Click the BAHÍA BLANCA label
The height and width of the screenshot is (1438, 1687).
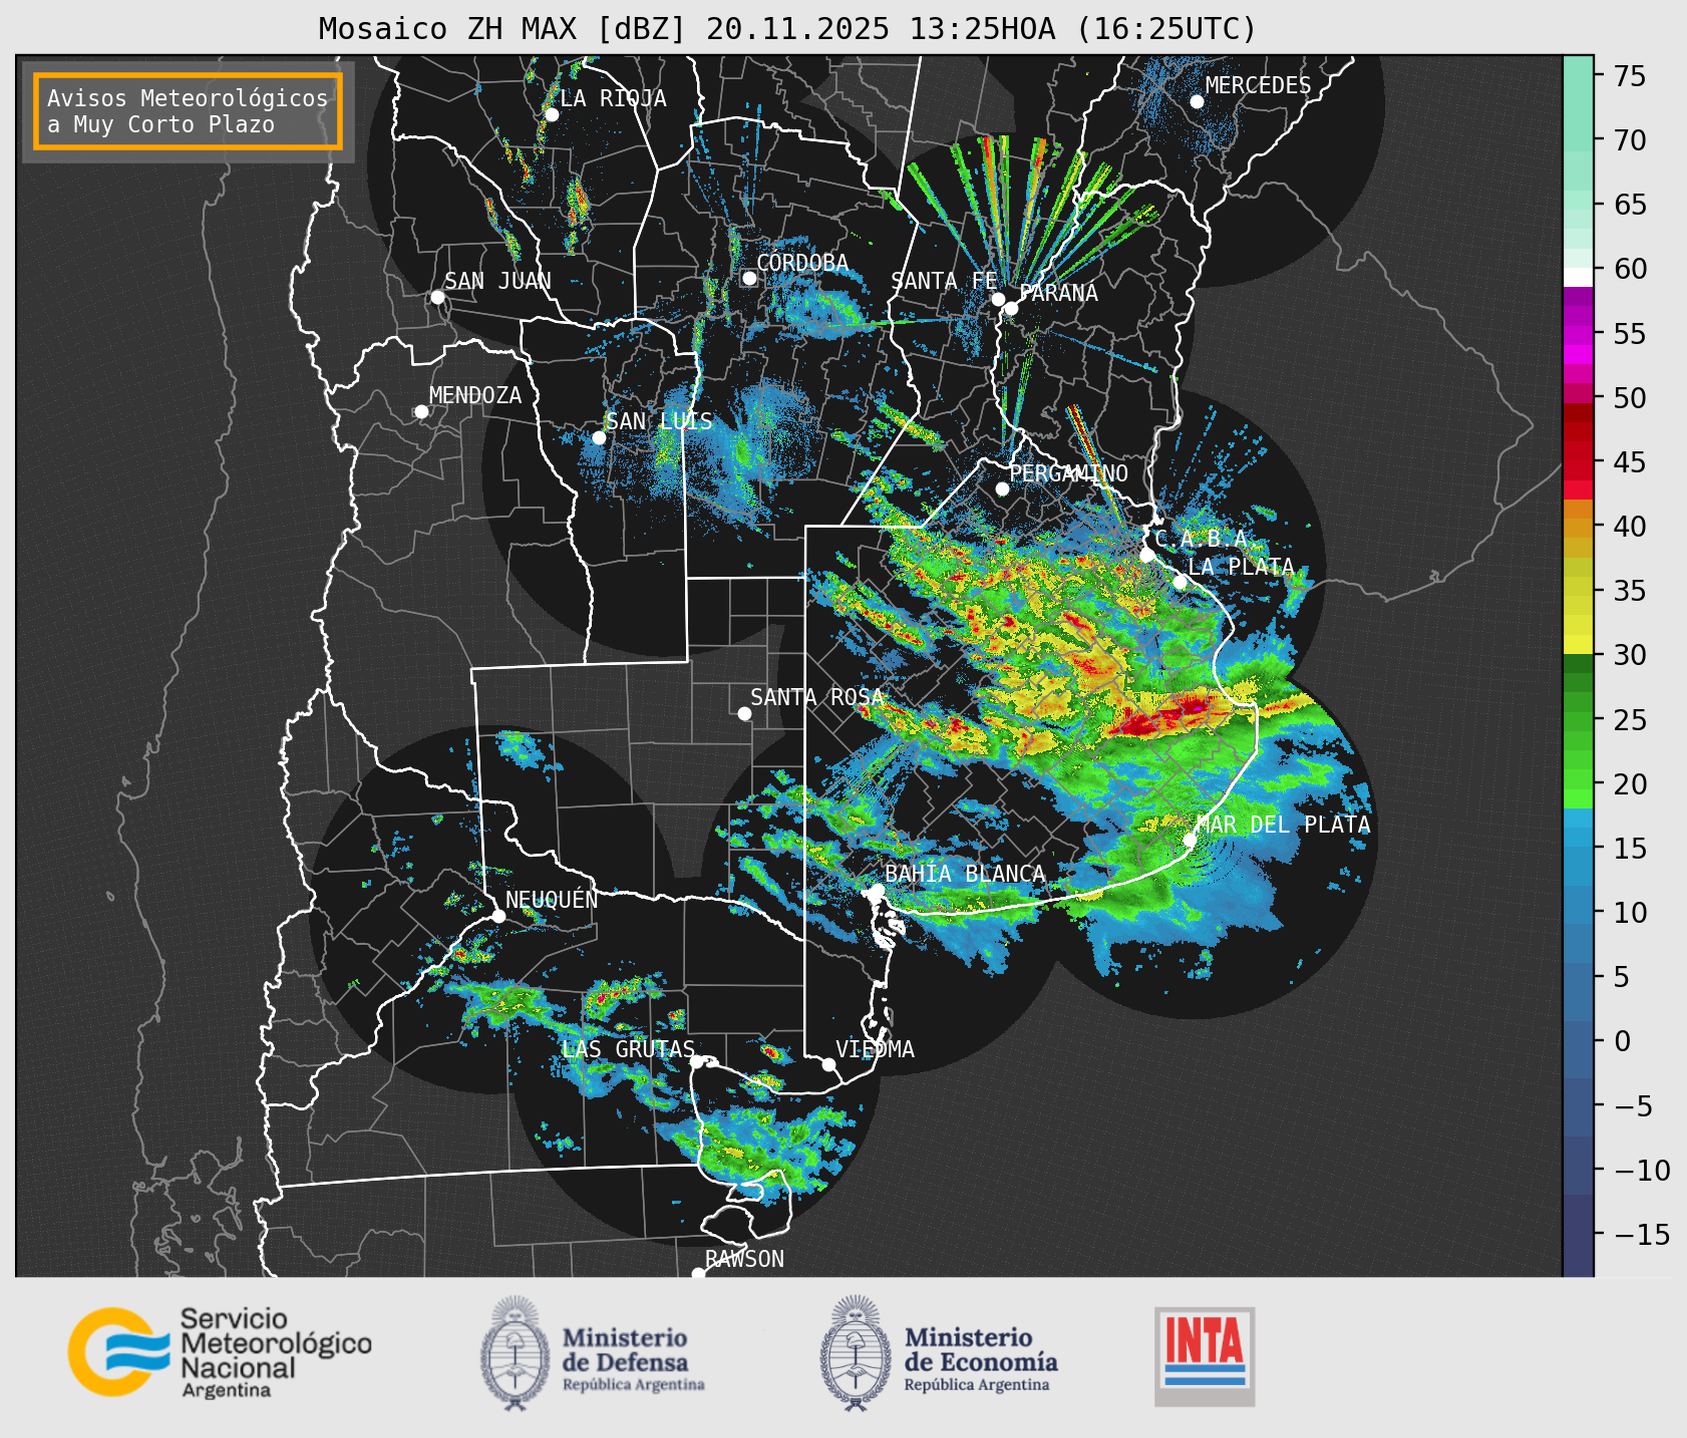coord(965,874)
